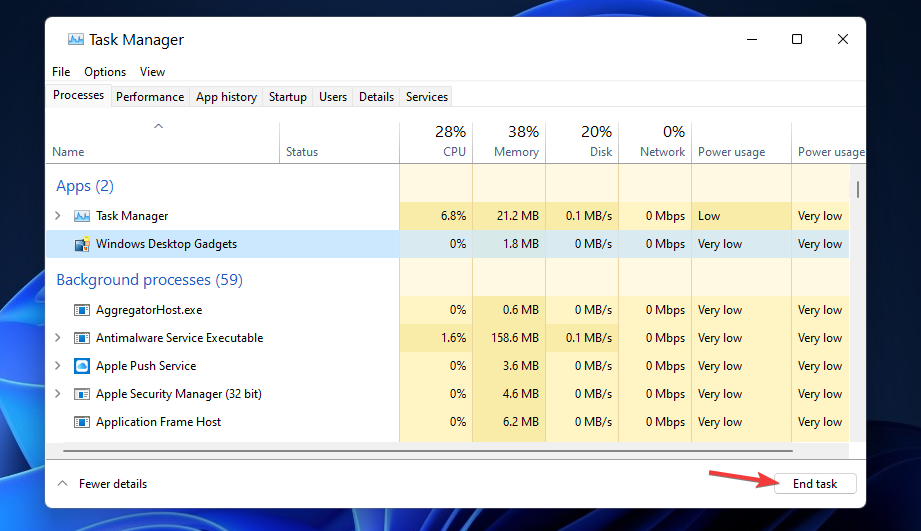Switch to the Users tab

[333, 97]
